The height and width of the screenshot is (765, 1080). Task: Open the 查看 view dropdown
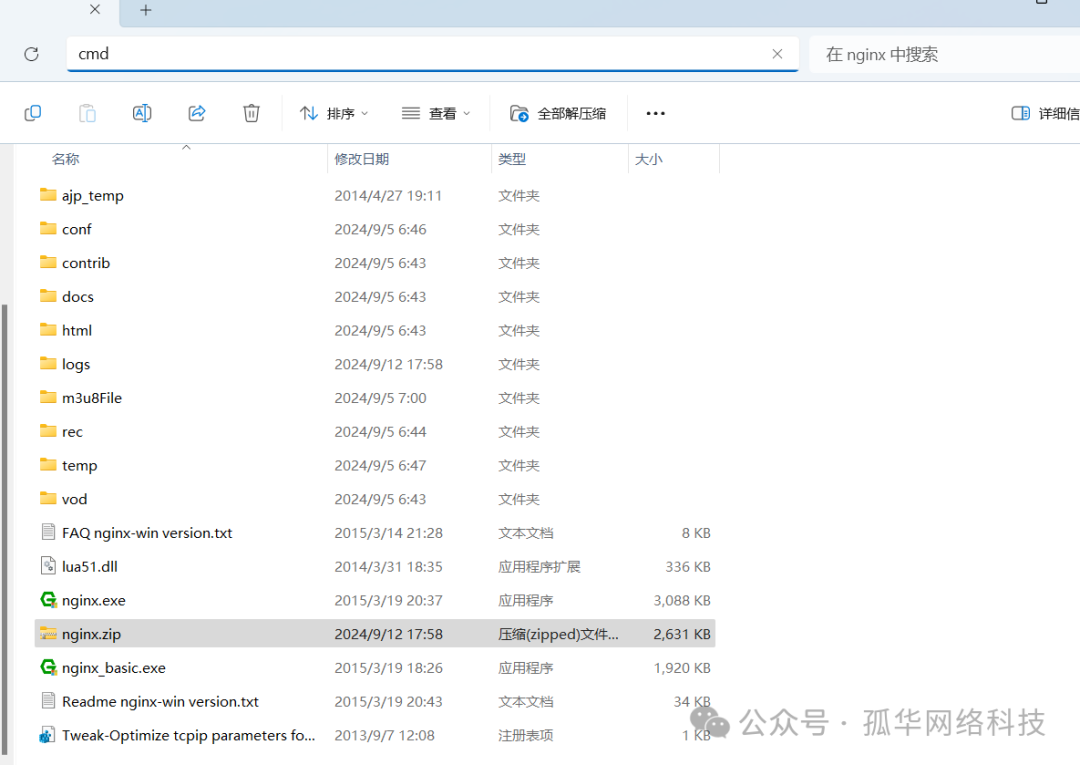(x=436, y=113)
